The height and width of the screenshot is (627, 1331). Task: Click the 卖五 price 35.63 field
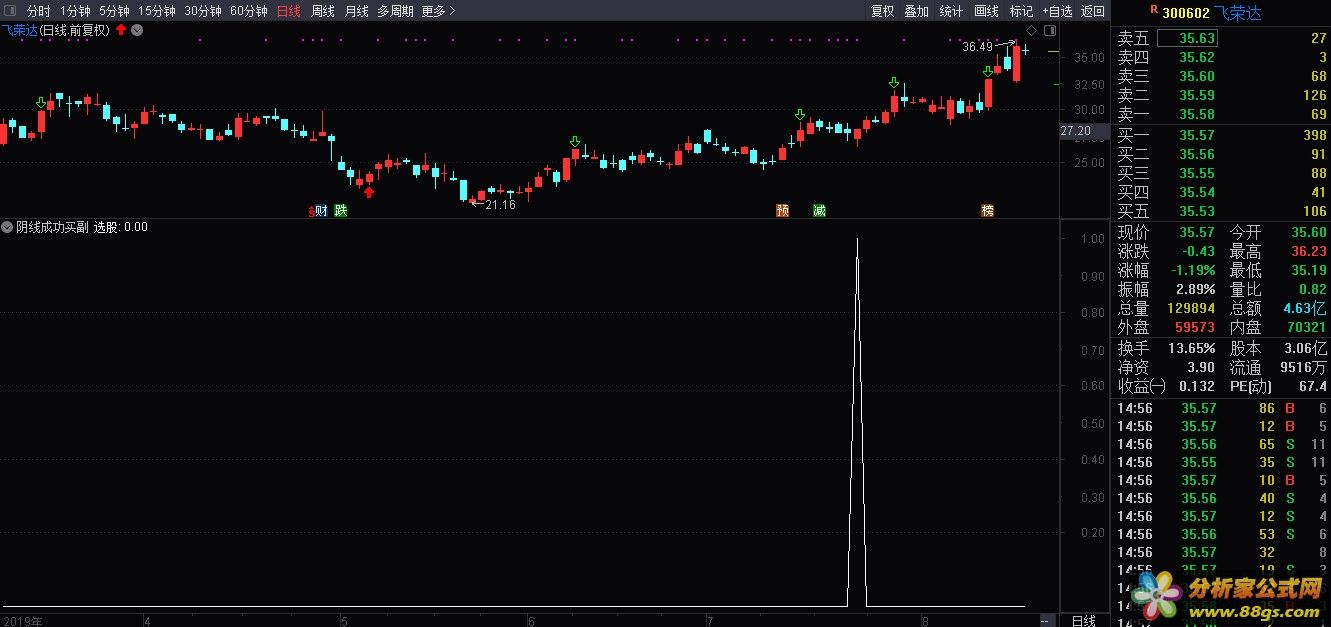[1187, 38]
